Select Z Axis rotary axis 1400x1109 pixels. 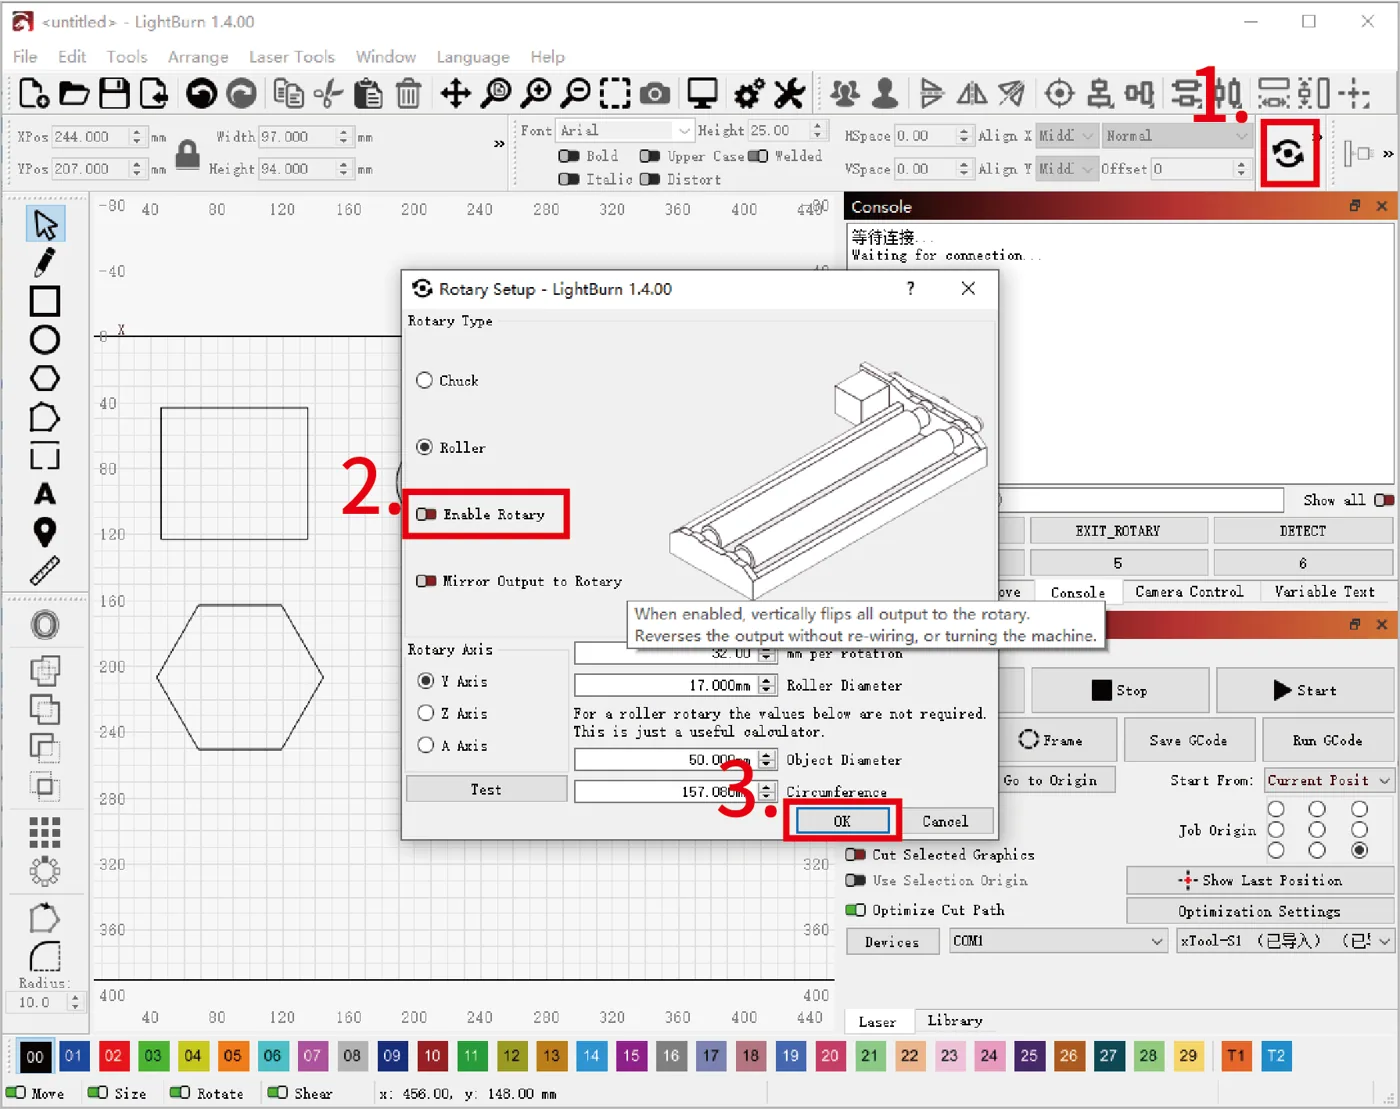(x=425, y=713)
